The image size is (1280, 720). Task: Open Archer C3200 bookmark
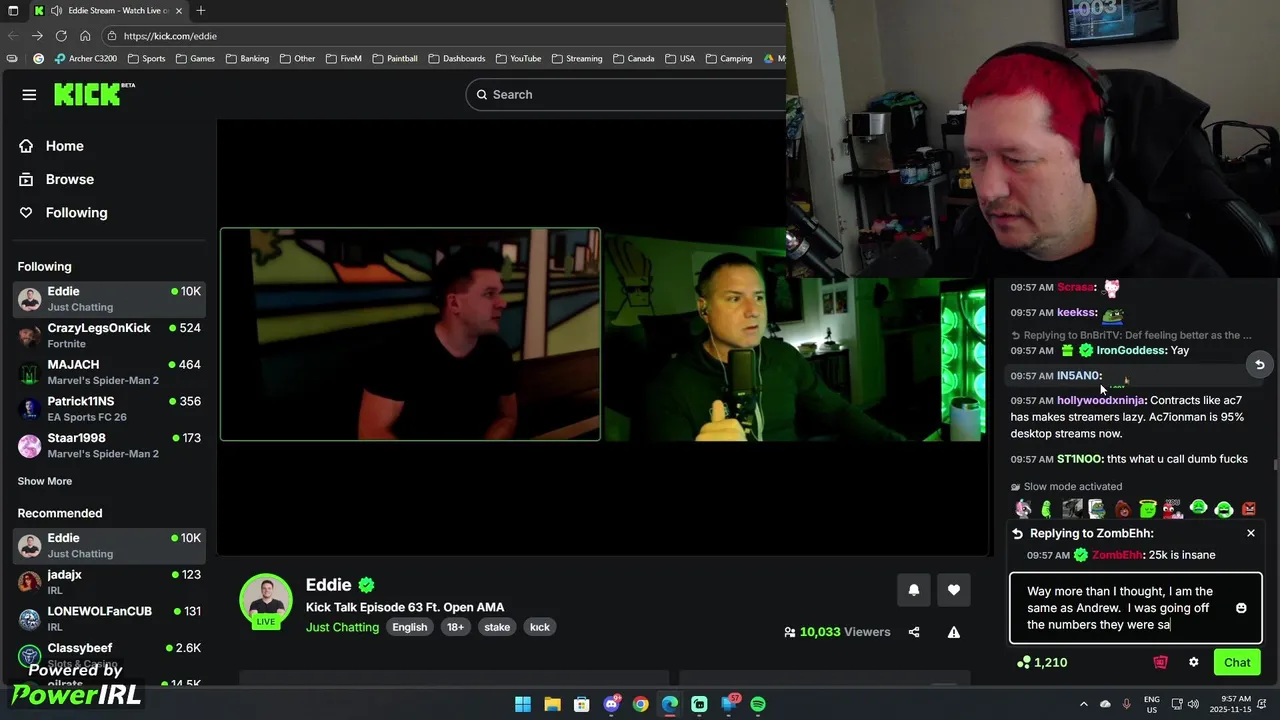tap(86, 58)
